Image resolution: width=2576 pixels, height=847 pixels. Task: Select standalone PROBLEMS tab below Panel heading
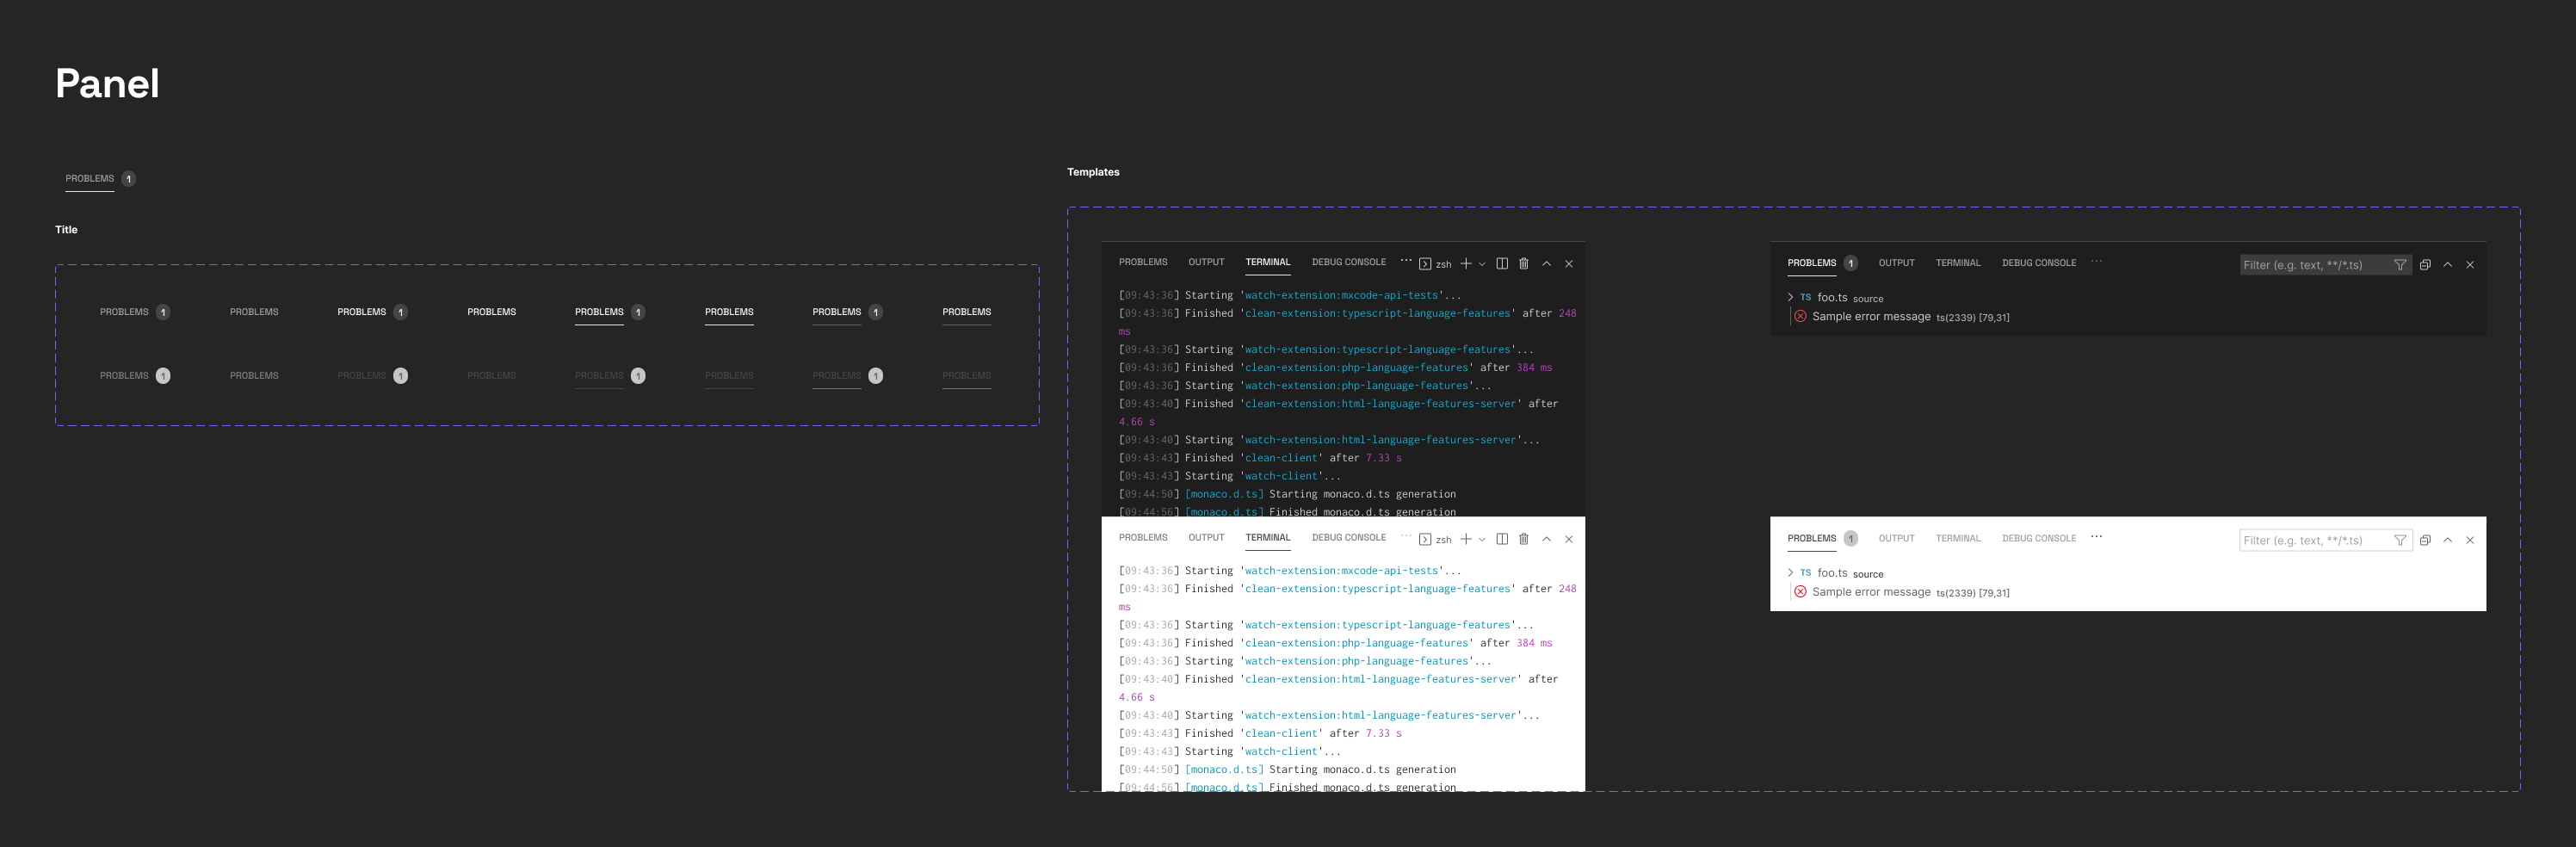(x=90, y=179)
